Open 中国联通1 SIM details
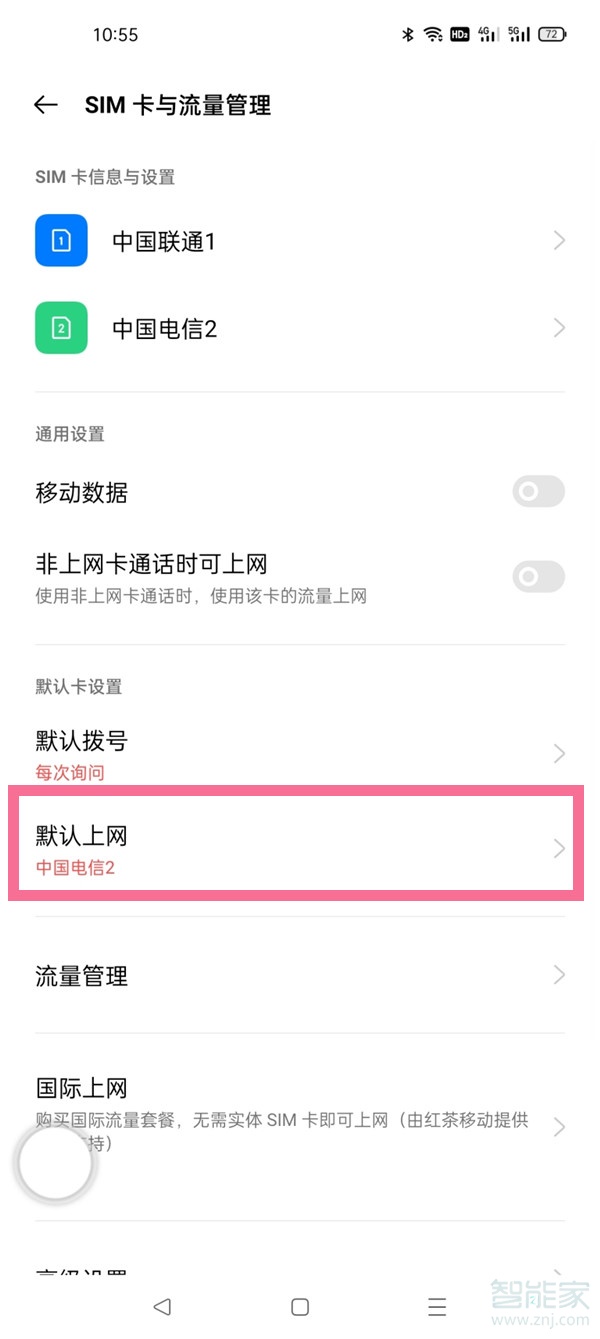Viewport: 600px width, 1339px height. pyautogui.click(x=300, y=240)
